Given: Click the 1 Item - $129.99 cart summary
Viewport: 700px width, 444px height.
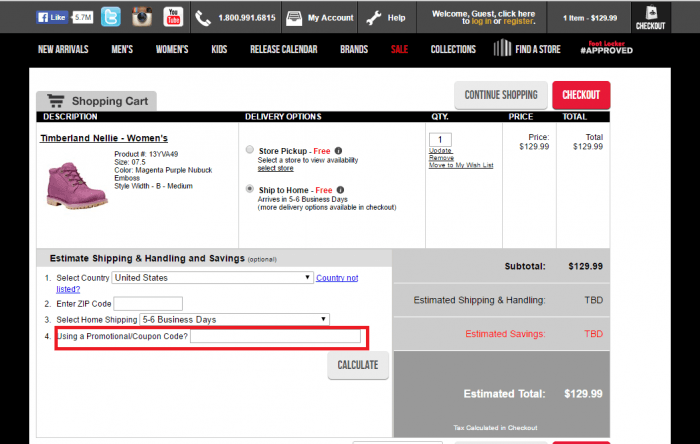Looking at the screenshot, I should (x=590, y=18).
